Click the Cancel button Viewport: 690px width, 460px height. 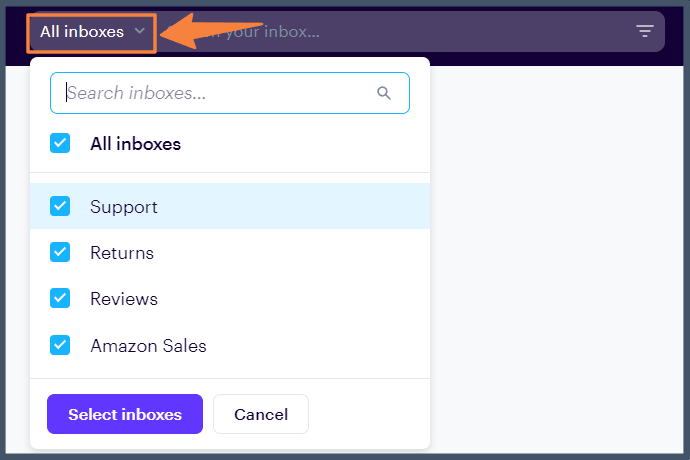261,414
